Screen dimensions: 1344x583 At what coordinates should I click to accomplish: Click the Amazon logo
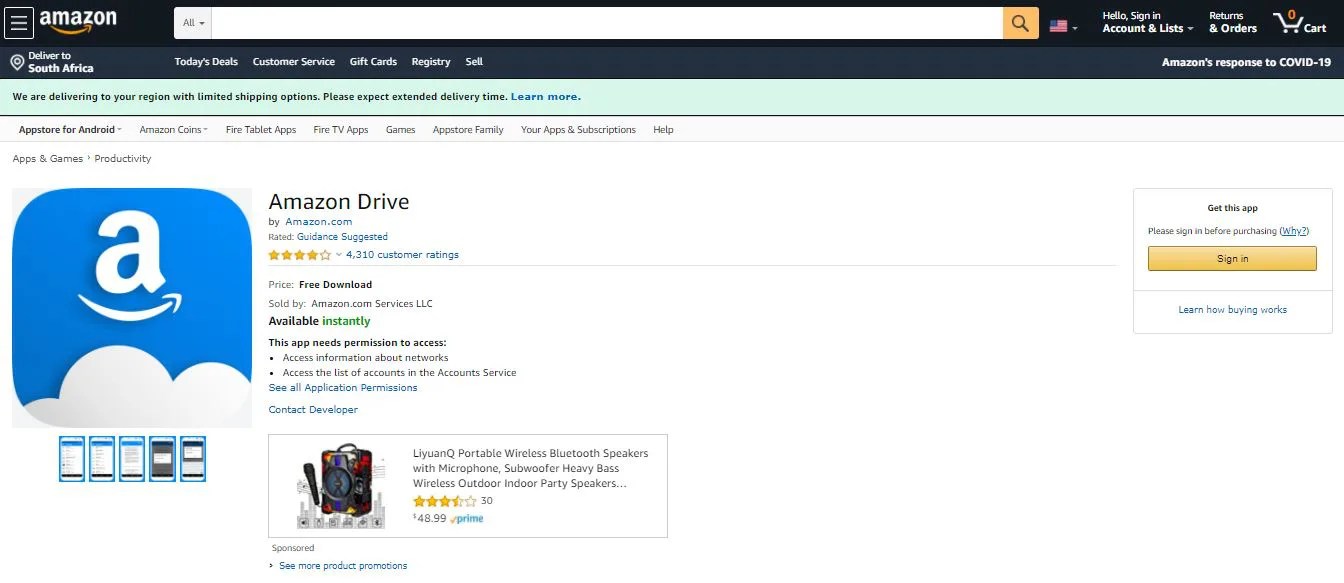(x=77, y=21)
